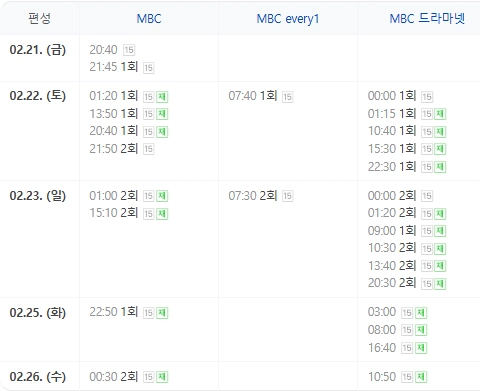Open the MBC every1 channel header link

[x=288, y=19]
